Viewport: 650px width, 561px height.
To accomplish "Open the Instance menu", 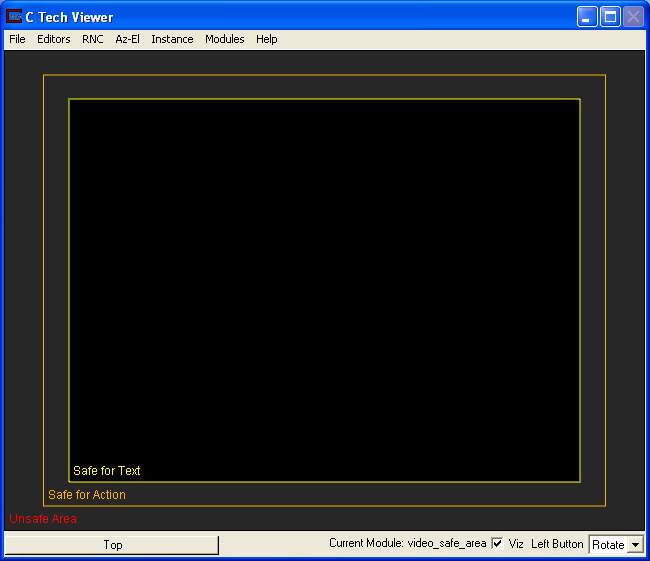I will point(172,39).
